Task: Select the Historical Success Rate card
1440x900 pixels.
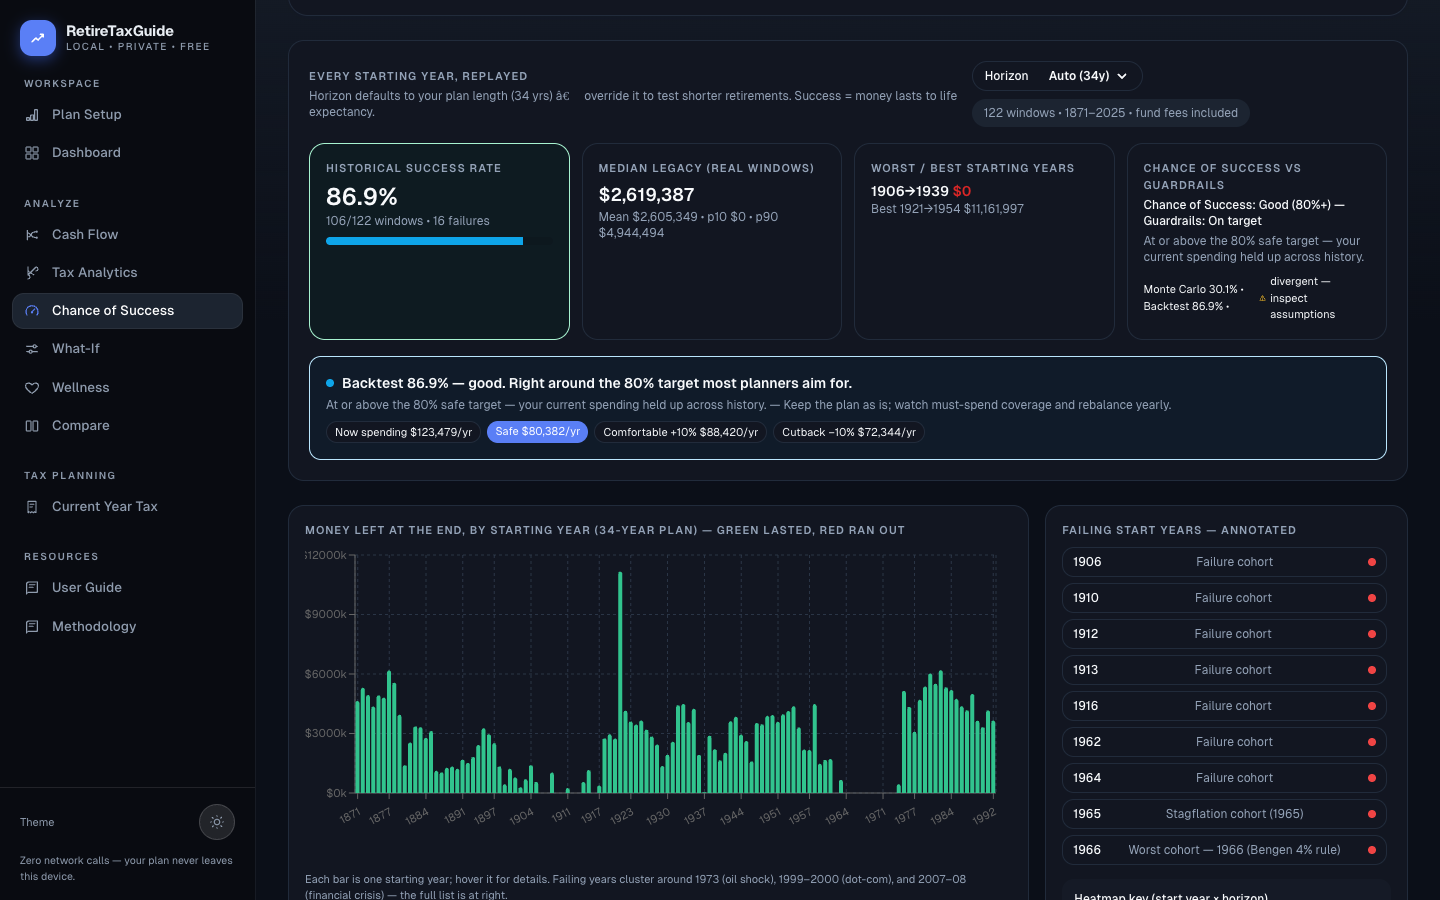Action: [x=439, y=241]
